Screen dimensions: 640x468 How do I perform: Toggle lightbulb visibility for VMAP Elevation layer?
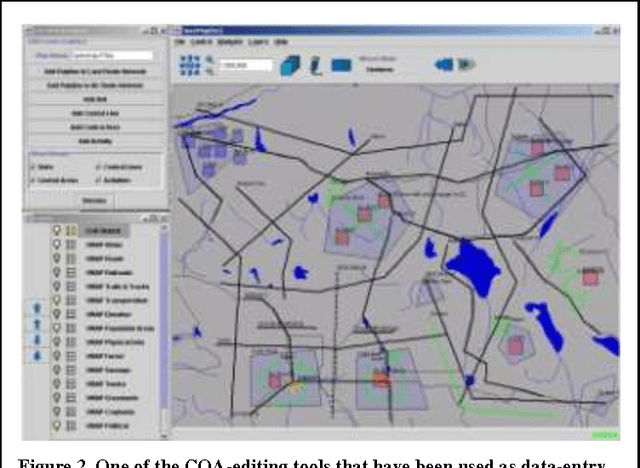[57, 312]
